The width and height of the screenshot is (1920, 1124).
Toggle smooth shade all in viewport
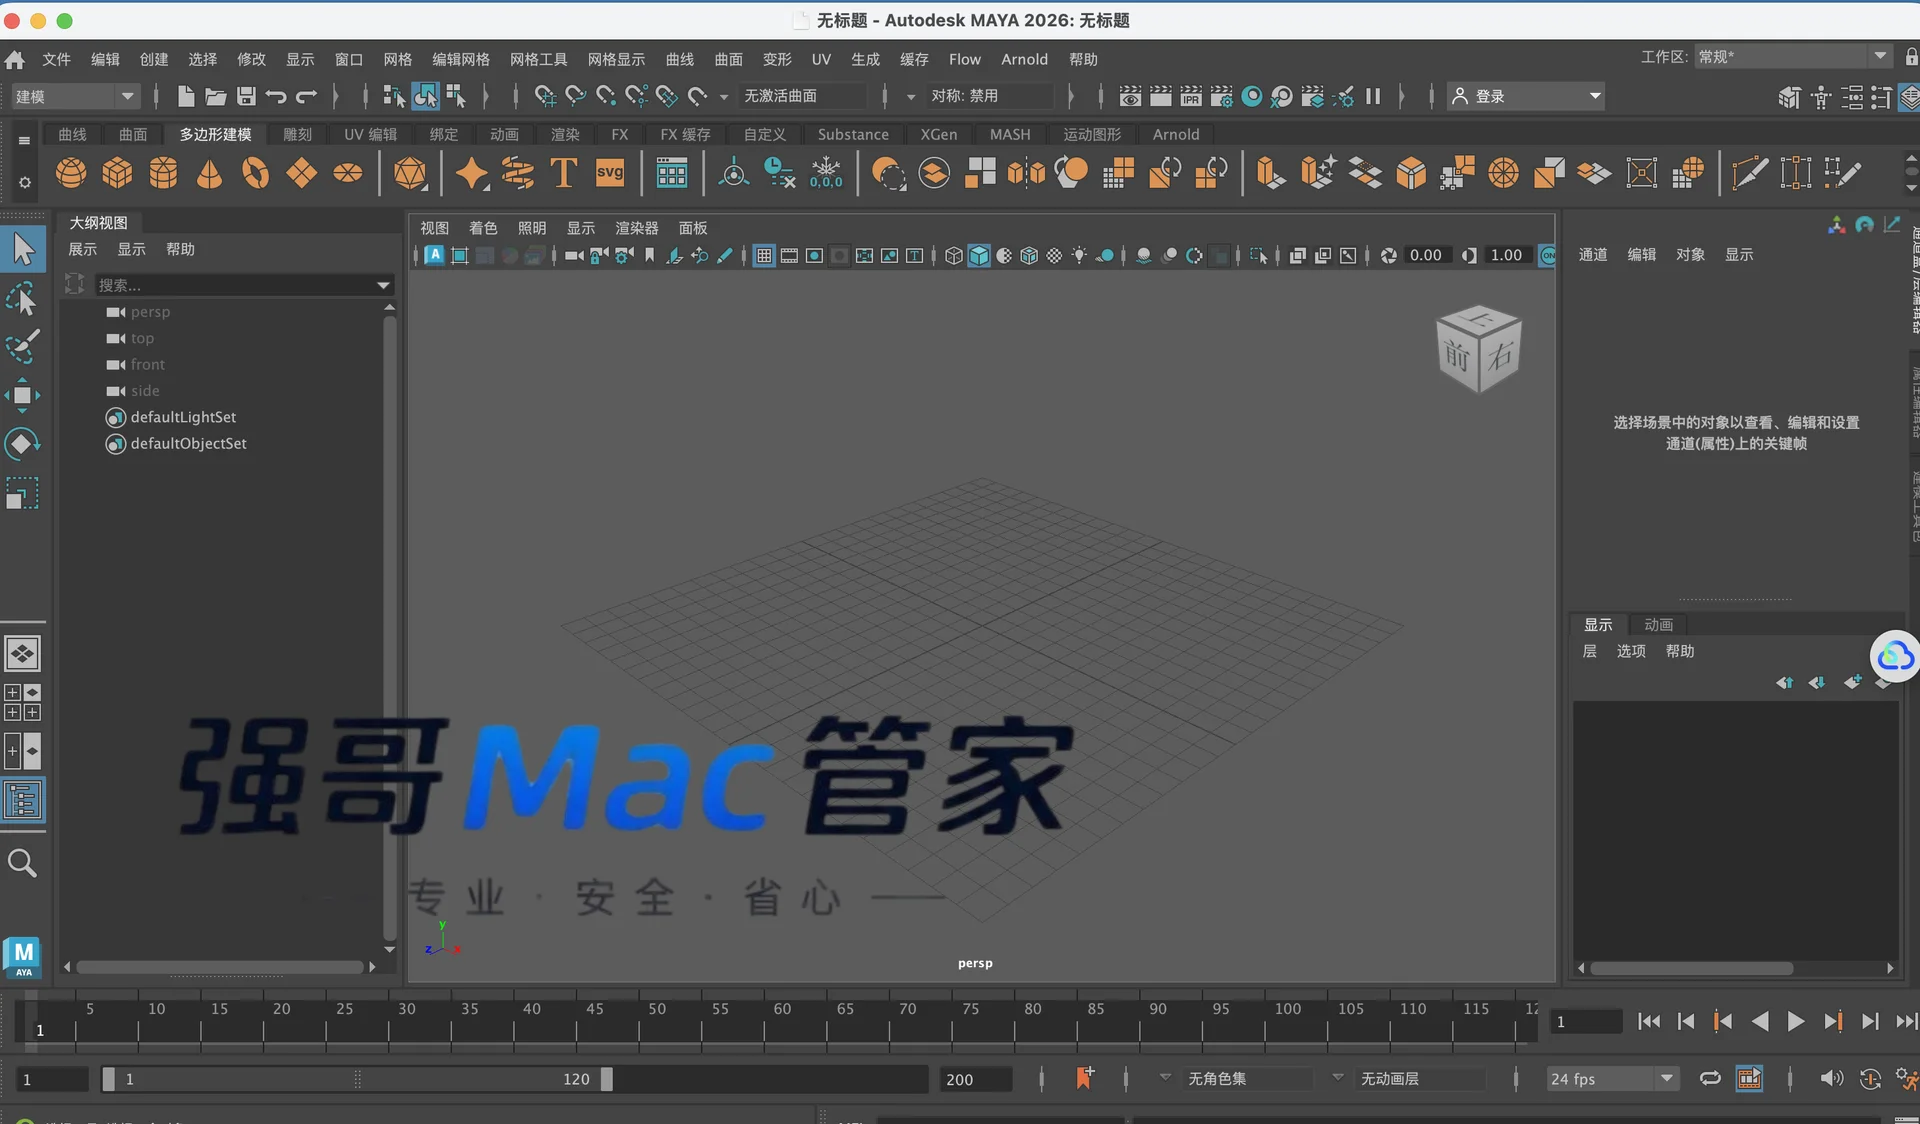[x=979, y=256]
